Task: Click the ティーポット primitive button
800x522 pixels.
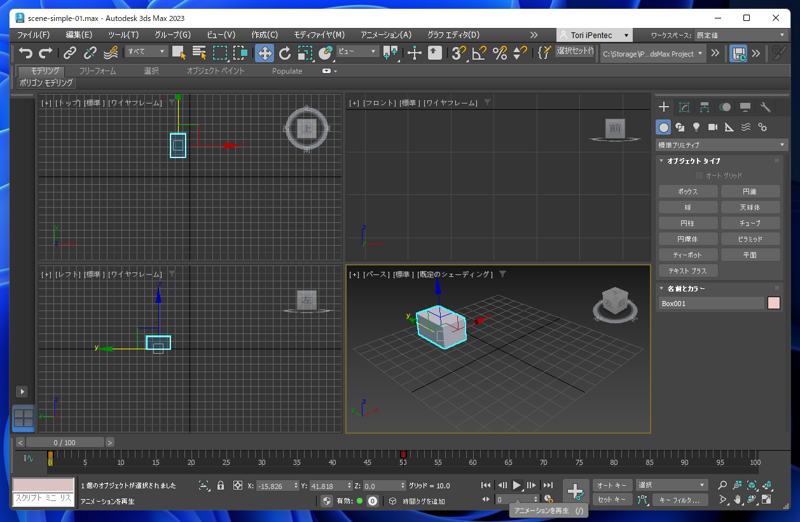Action: pyautogui.click(x=687, y=255)
